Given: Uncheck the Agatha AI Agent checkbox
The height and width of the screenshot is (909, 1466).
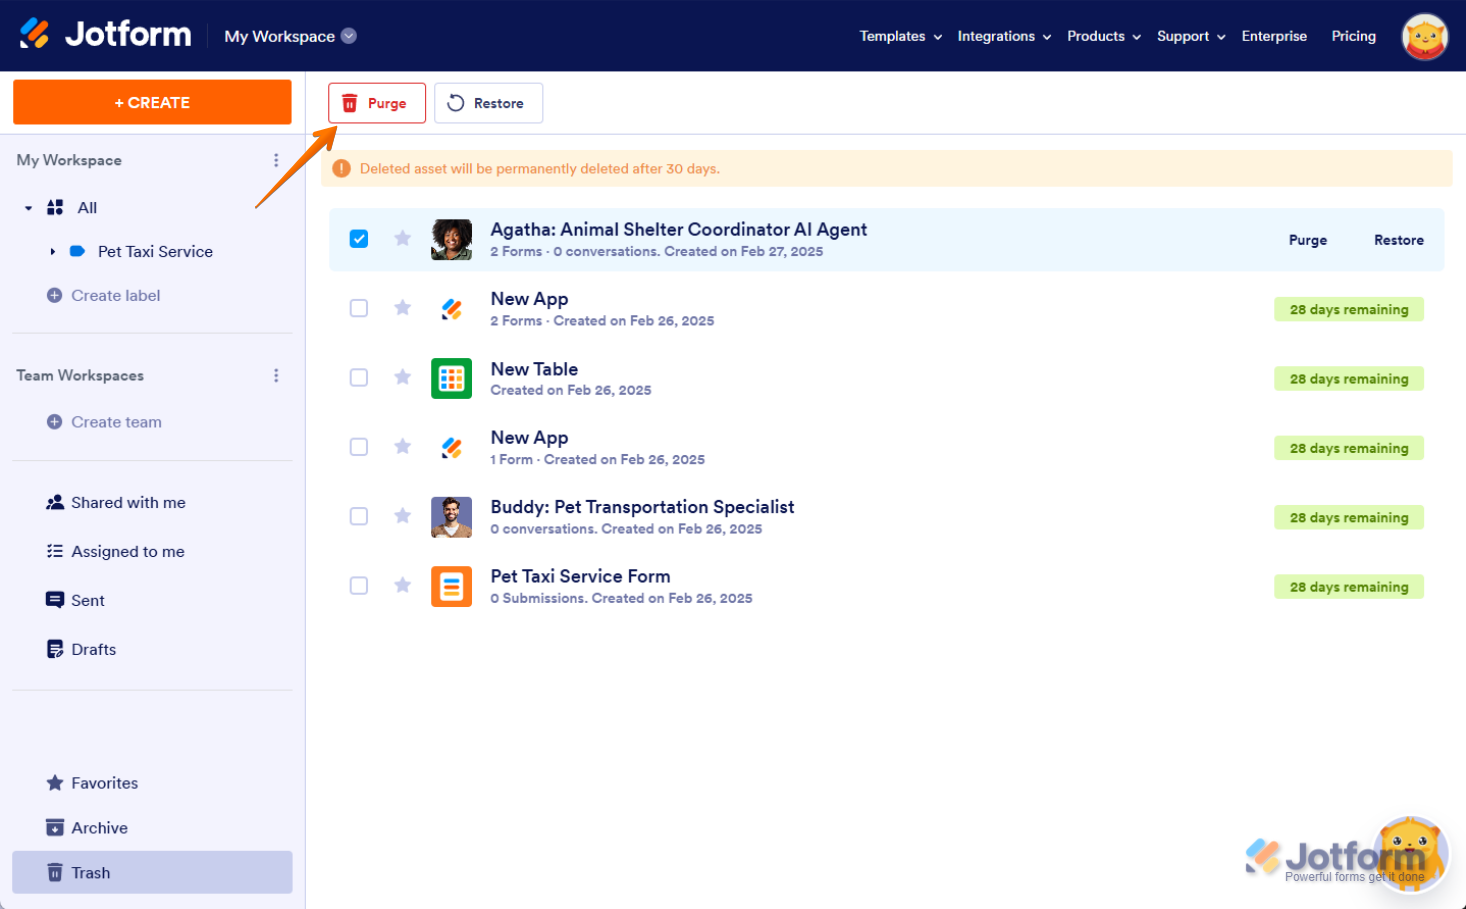Looking at the screenshot, I should [359, 239].
